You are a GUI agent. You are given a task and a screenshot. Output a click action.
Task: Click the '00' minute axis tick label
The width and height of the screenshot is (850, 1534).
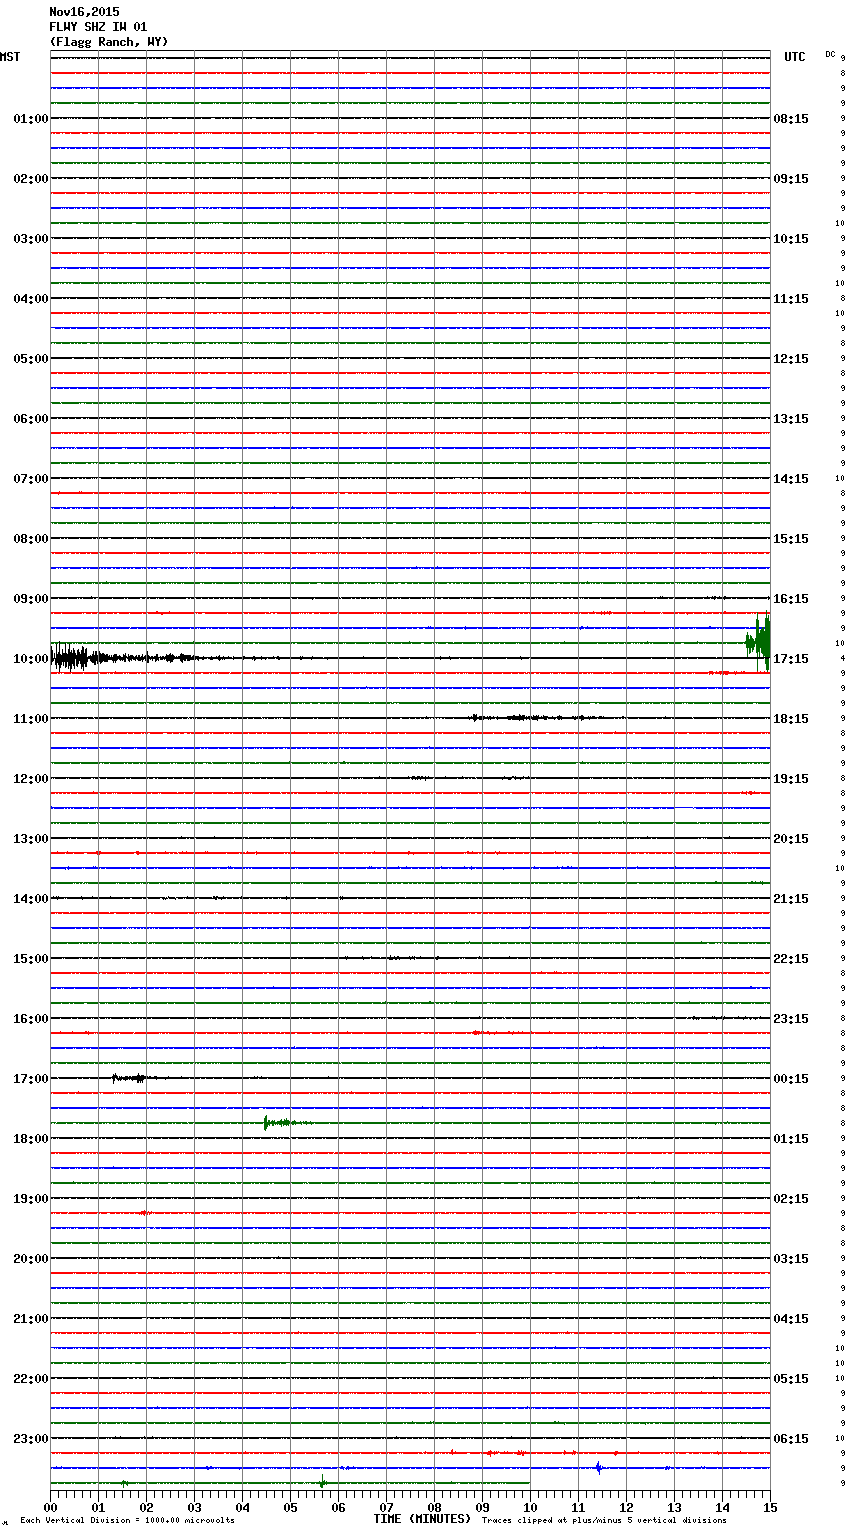(50, 1506)
